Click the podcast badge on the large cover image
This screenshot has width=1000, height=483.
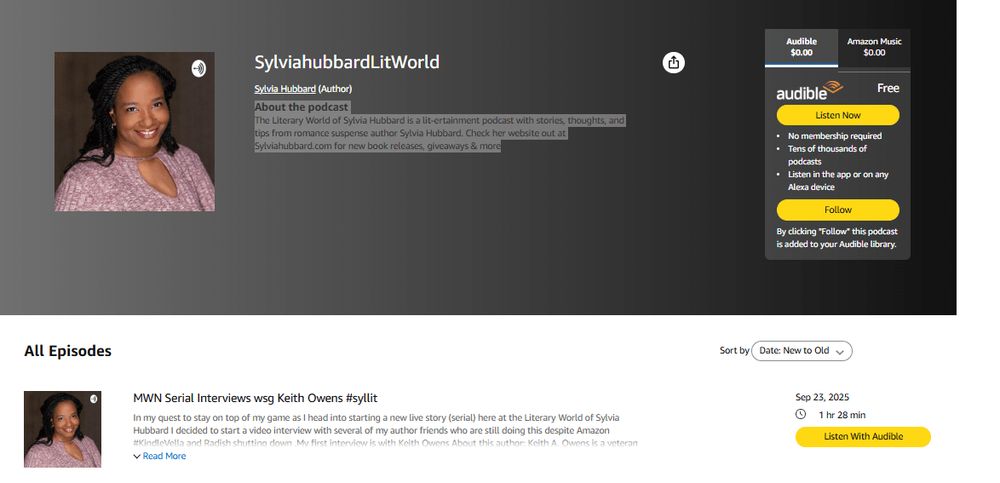point(199,68)
